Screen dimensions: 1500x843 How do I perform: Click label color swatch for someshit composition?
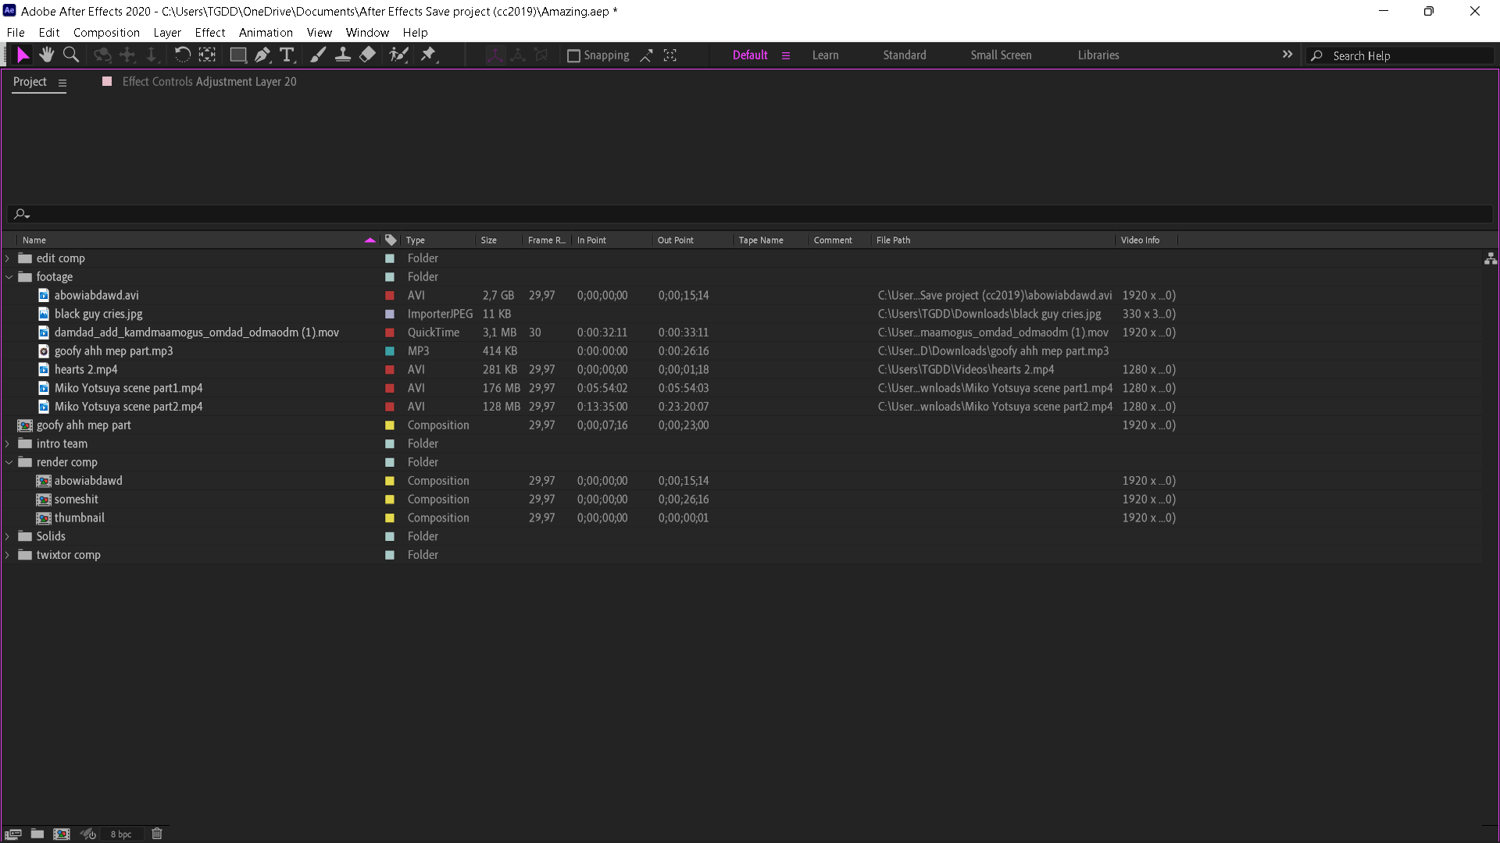tap(390, 499)
